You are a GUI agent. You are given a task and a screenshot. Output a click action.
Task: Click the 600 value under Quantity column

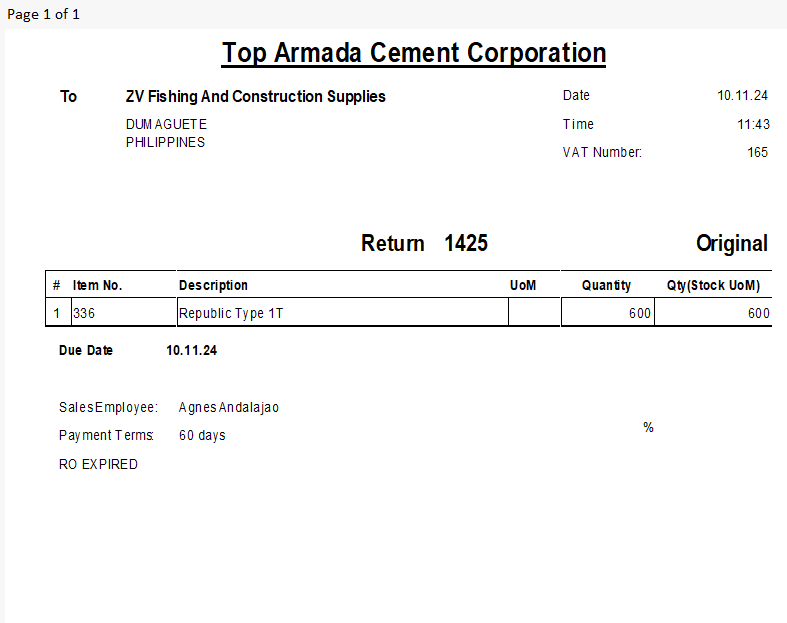[639, 313]
